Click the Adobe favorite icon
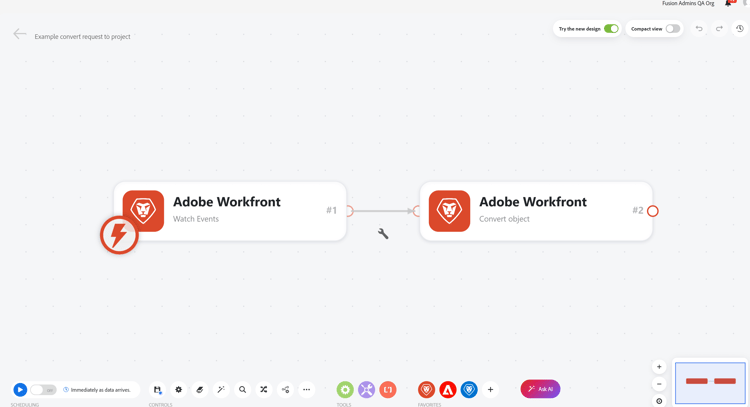Image resolution: width=750 pixels, height=407 pixels. [x=448, y=390]
